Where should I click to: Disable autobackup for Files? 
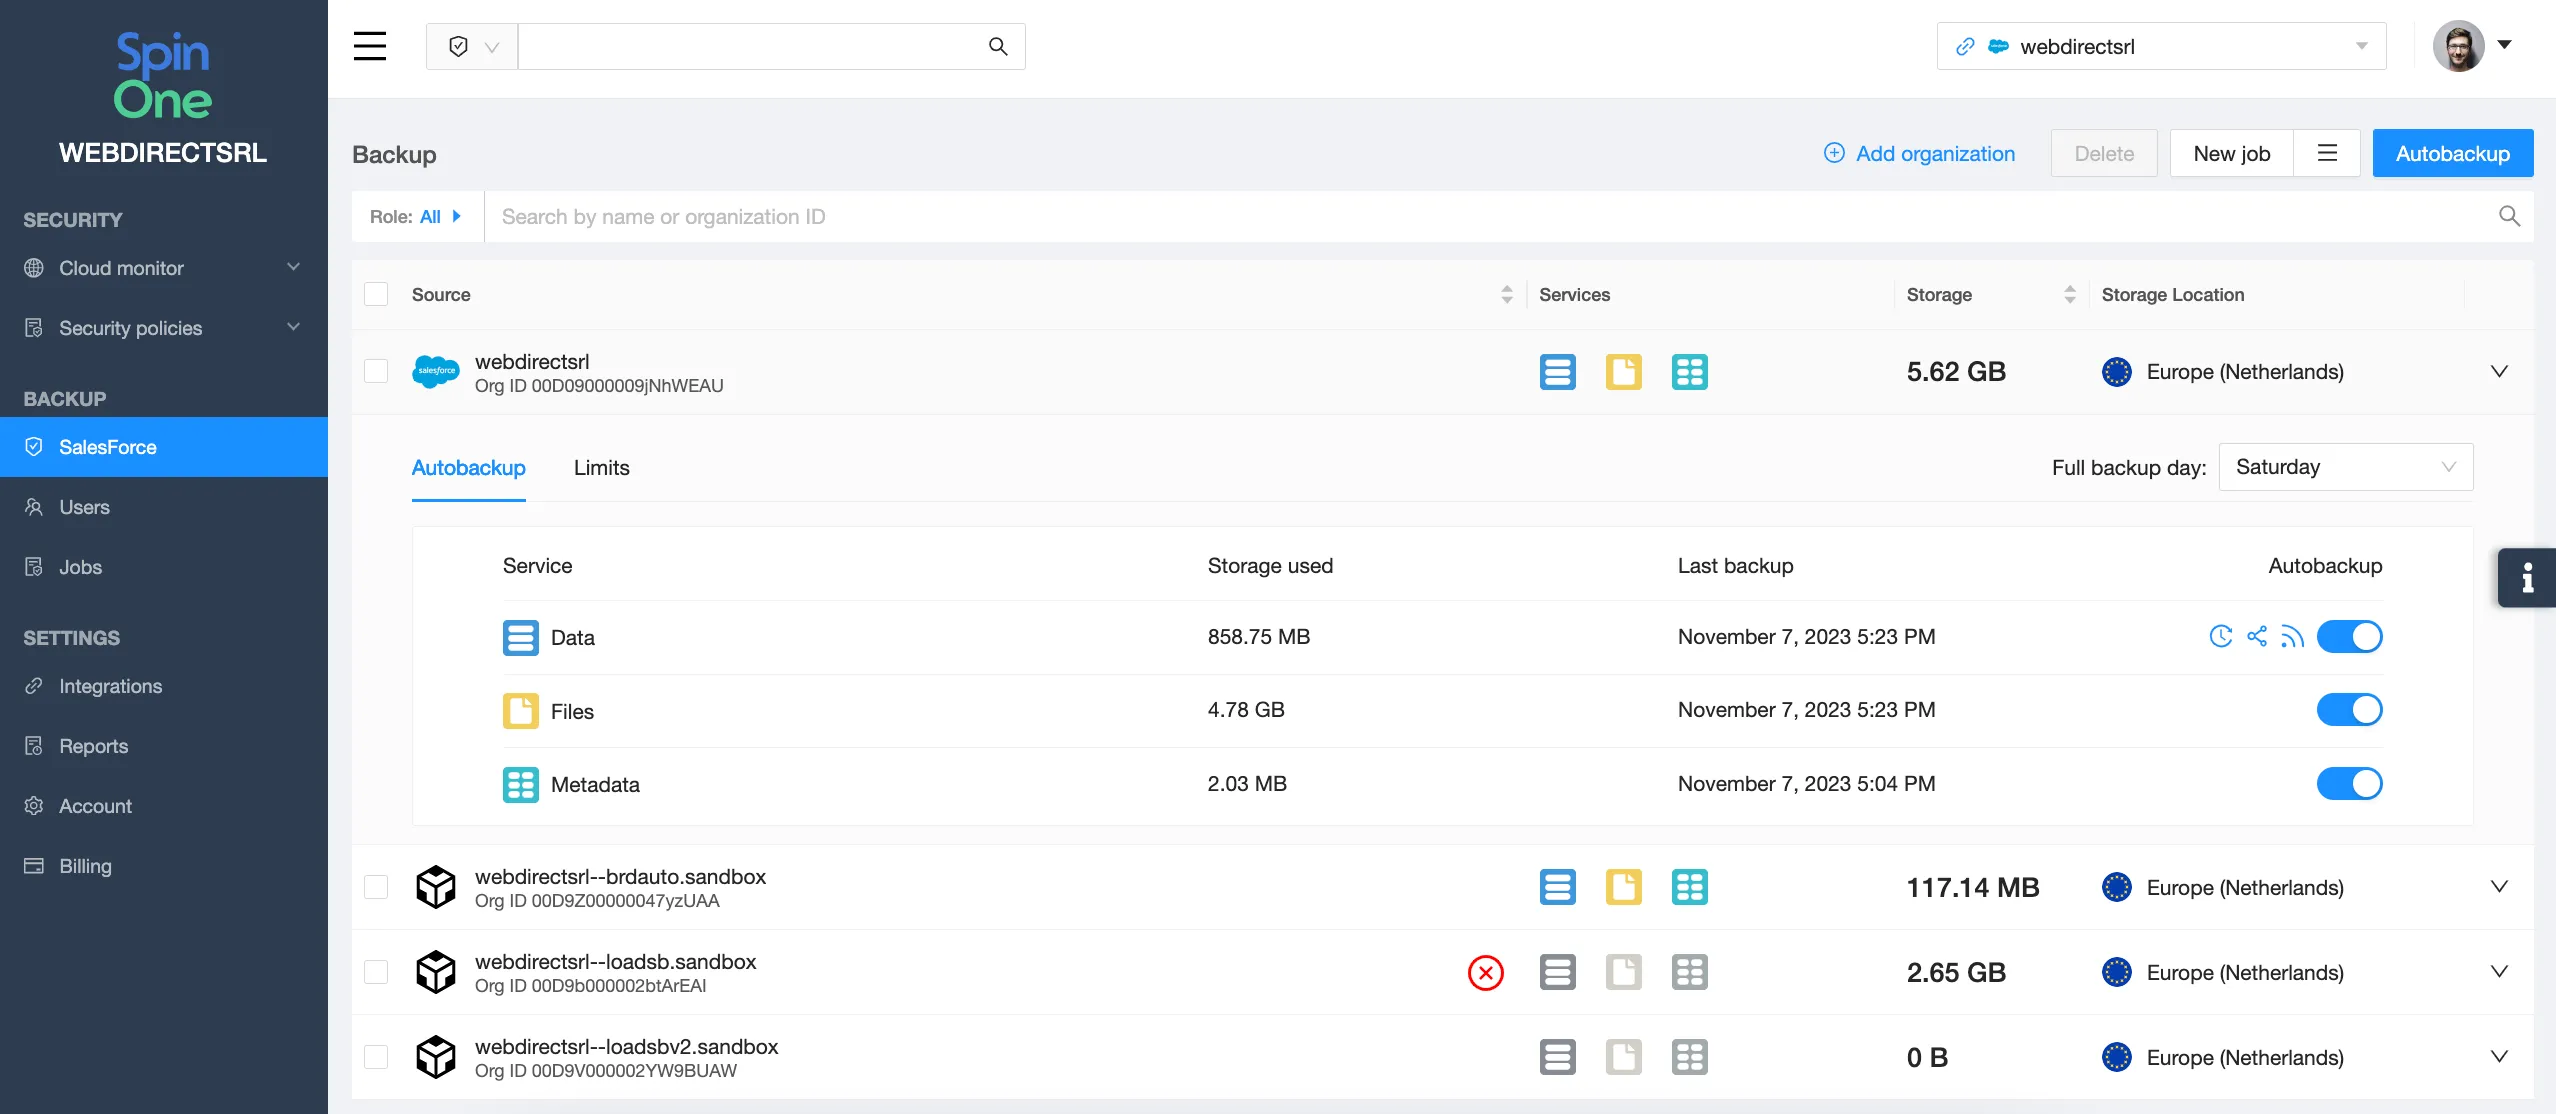point(2350,709)
